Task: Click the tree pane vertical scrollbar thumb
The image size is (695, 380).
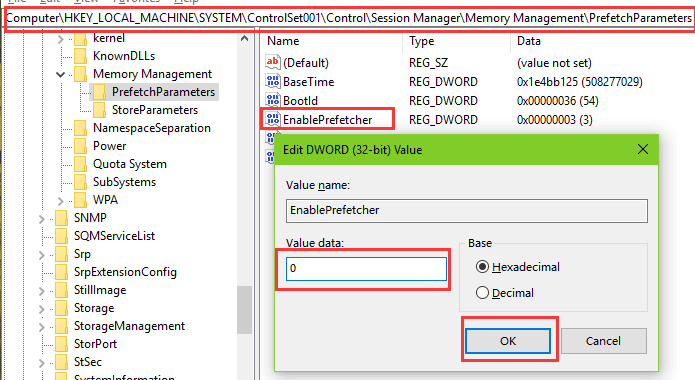Action: pos(244,310)
